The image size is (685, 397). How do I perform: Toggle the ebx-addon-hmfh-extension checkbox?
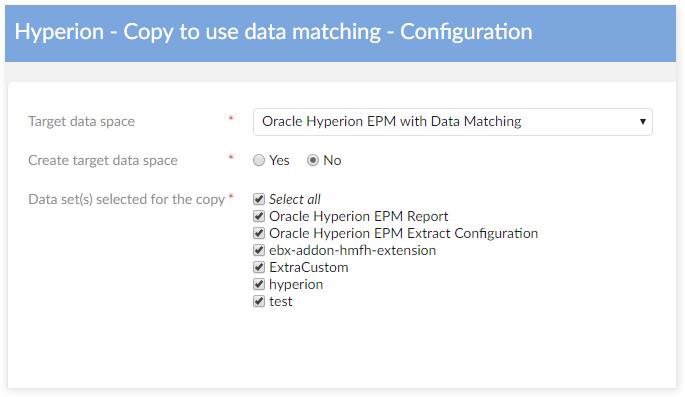(x=259, y=250)
